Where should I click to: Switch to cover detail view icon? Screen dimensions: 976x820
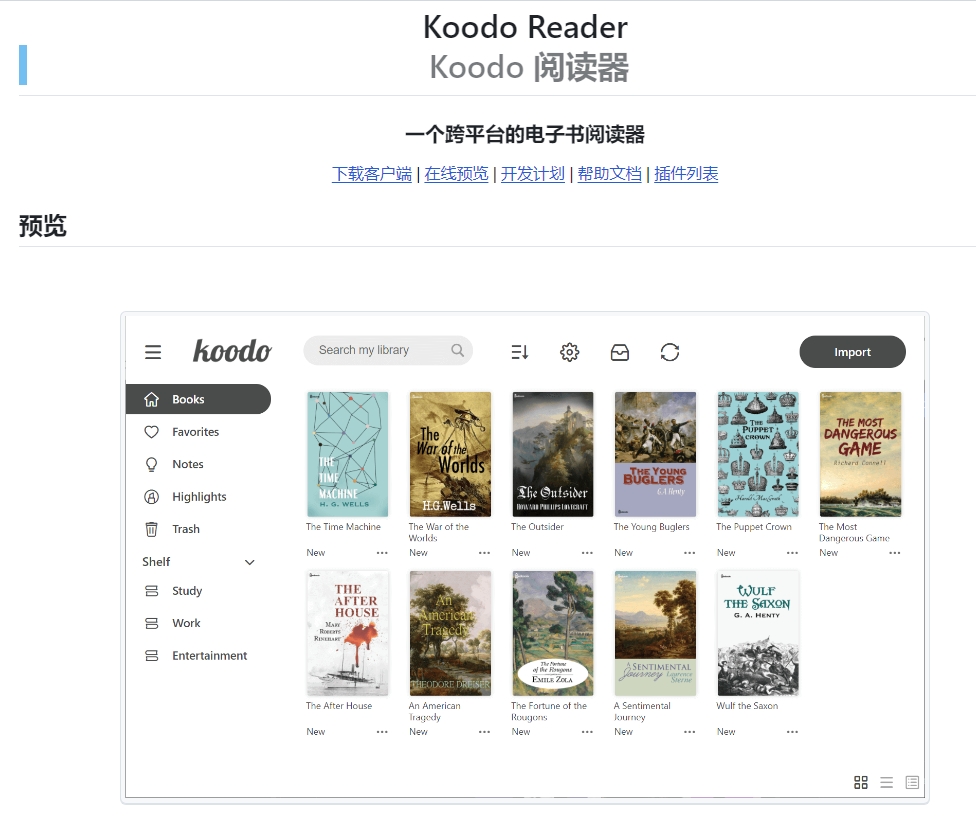pyautogui.click(x=912, y=783)
